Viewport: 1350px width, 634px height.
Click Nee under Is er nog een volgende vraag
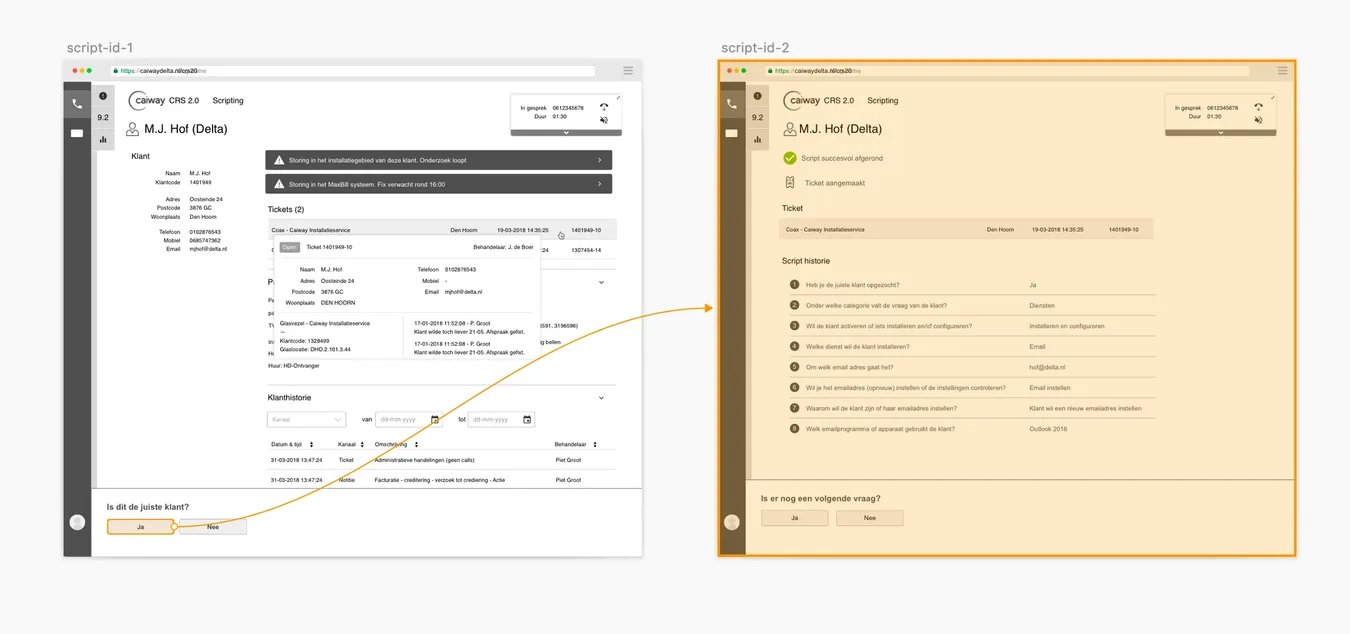[869, 518]
